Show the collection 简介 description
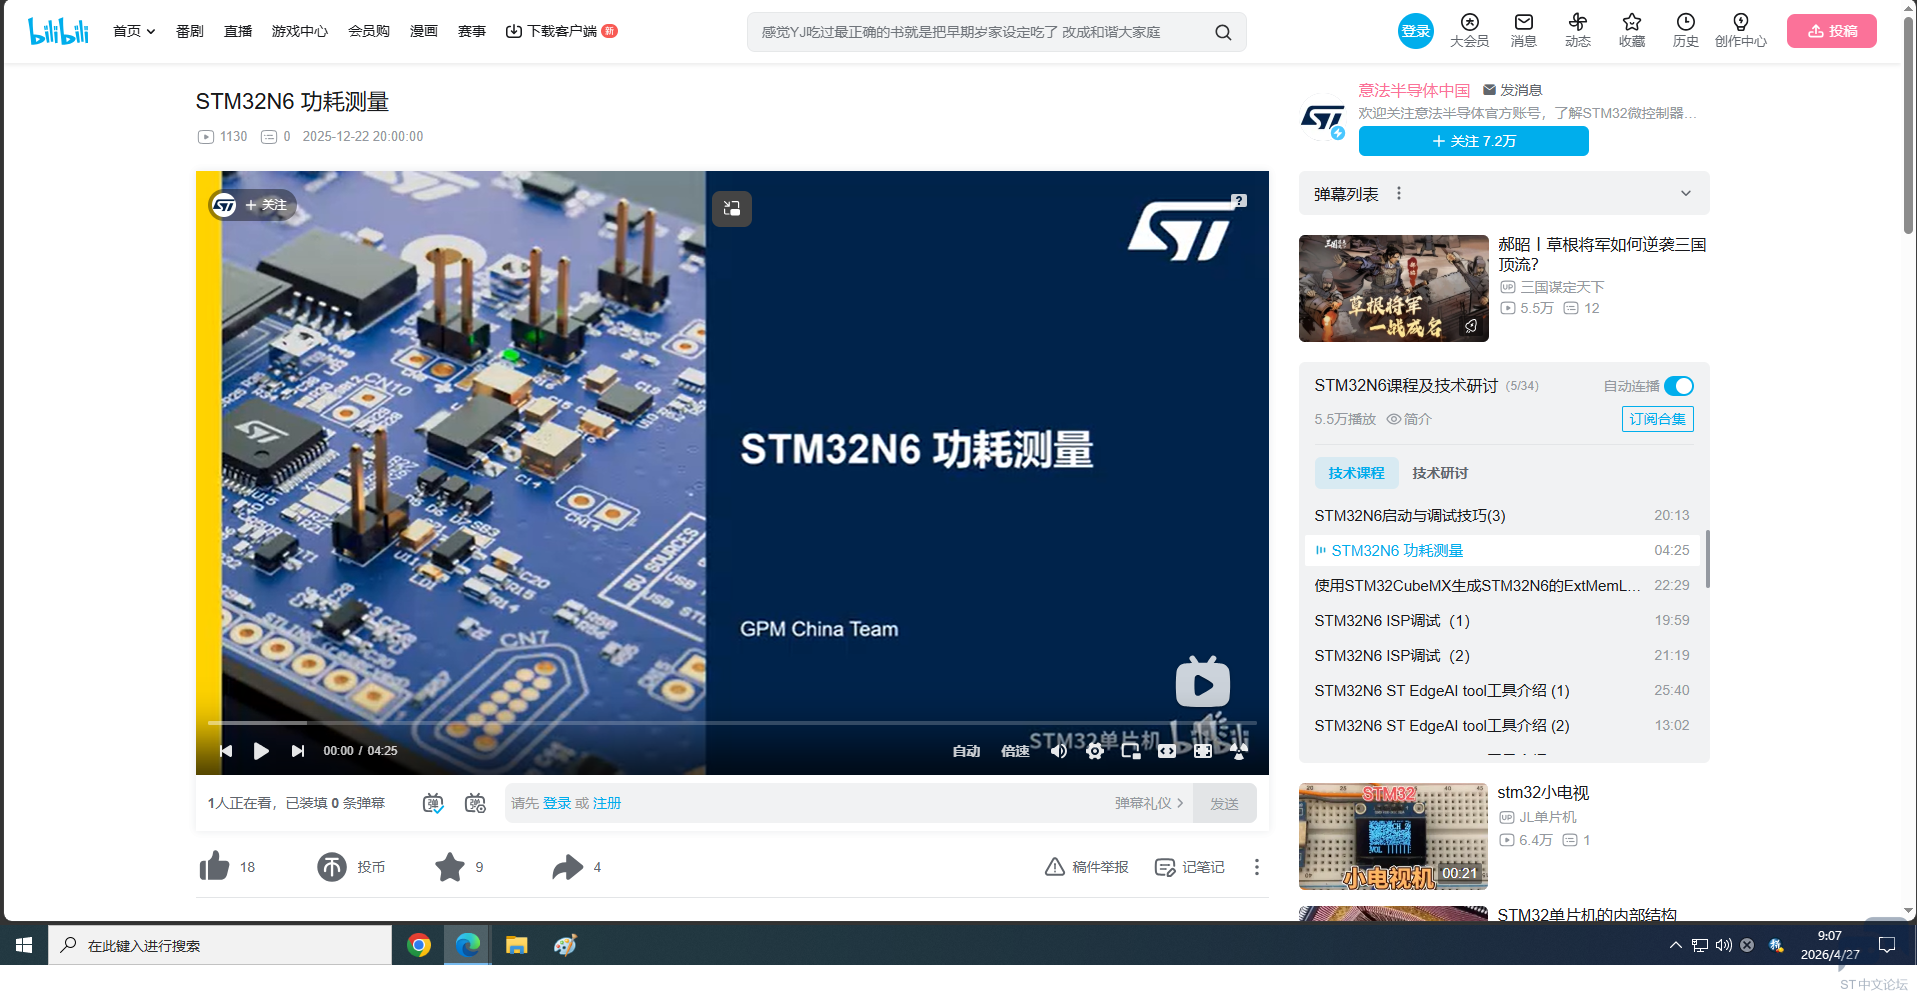The height and width of the screenshot is (1000, 1917). pos(1409,419)
